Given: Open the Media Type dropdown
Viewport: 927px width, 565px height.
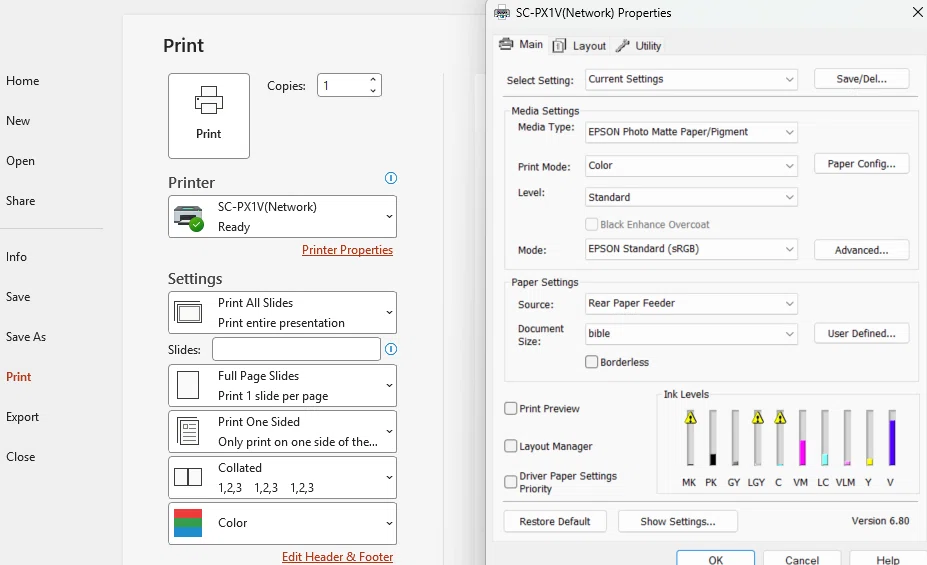Looking at the screenshot, I should tap(691, 132).
